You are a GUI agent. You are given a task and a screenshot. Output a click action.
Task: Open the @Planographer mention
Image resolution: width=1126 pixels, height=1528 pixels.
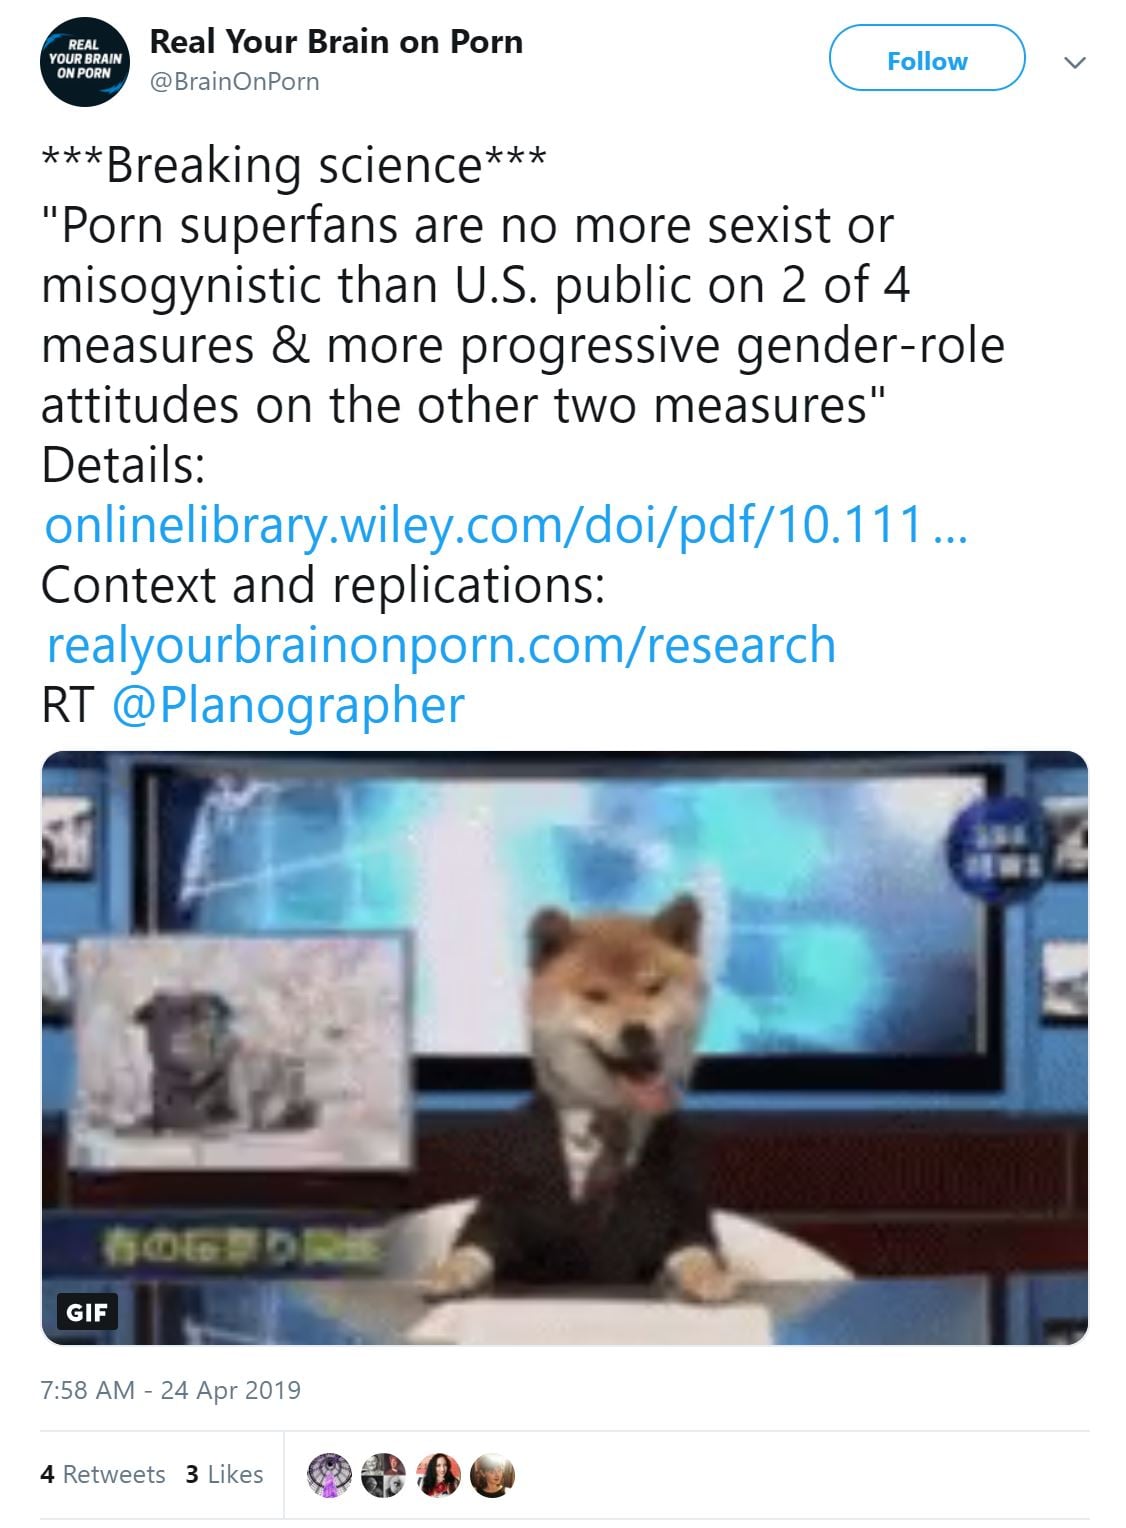(x=288, y=704)
